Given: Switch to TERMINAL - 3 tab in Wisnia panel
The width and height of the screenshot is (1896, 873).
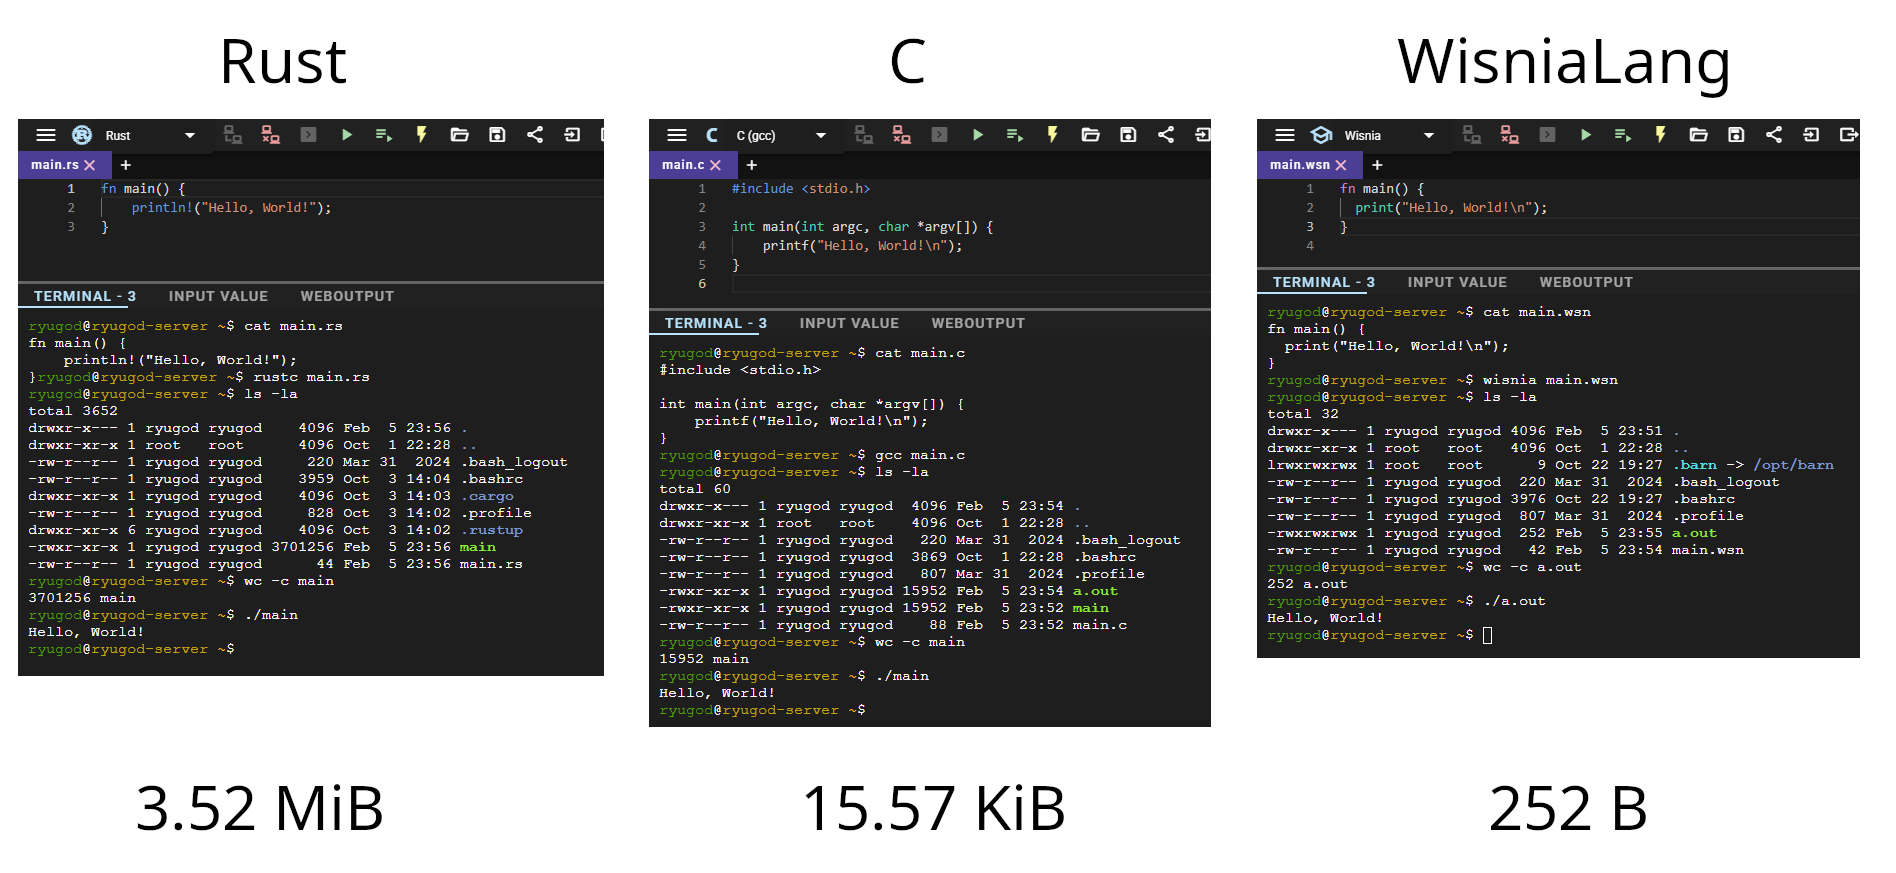Looking at the screenshot, I should [1324, 282].
